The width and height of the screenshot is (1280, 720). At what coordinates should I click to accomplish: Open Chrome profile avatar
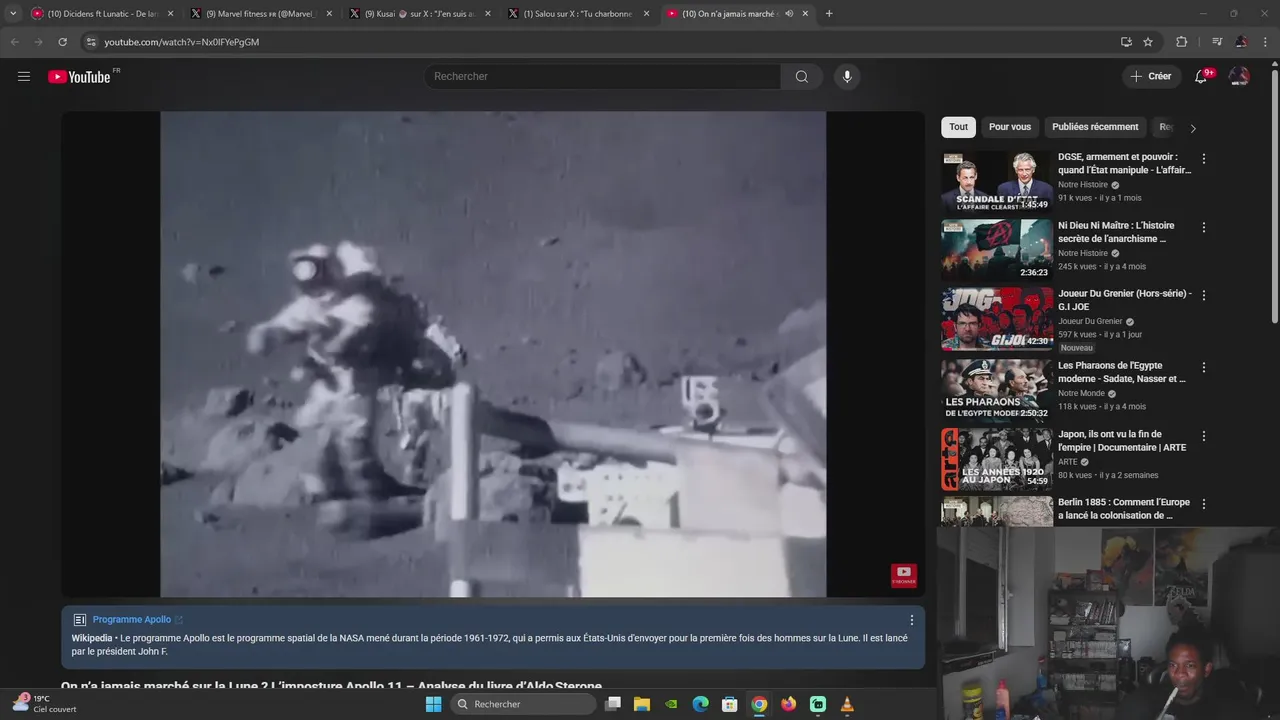tap(1241, 42)
